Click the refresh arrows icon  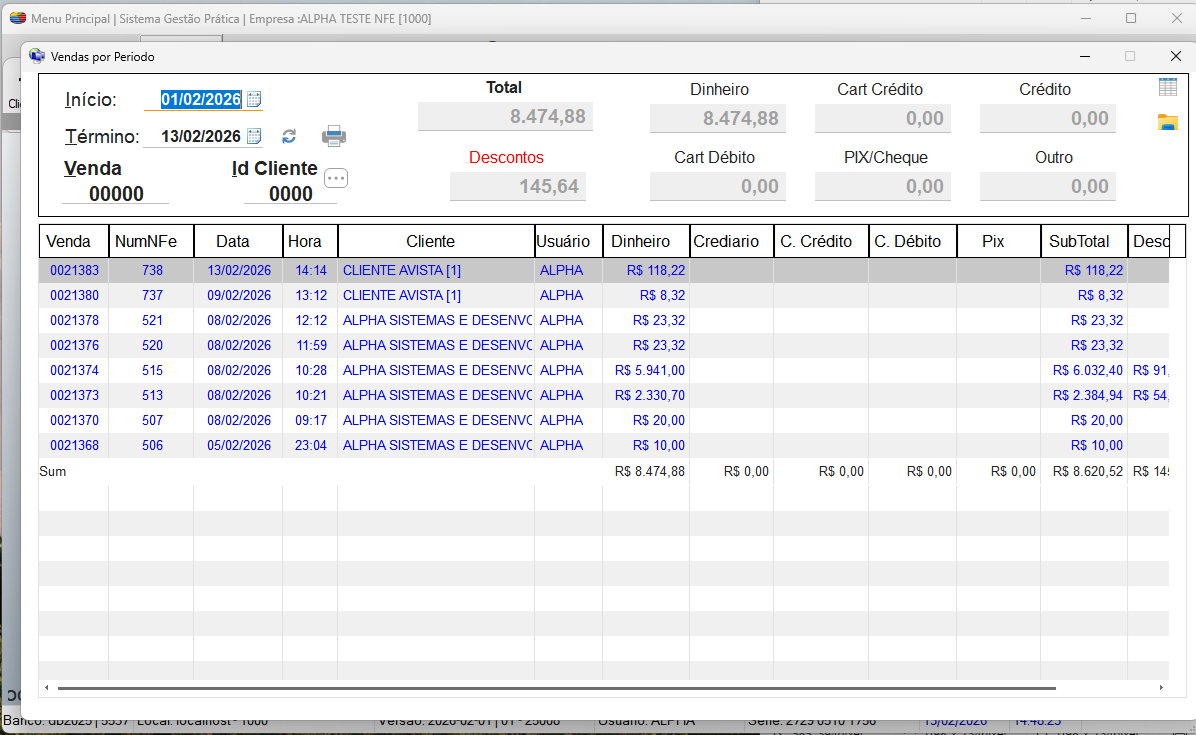289,137
